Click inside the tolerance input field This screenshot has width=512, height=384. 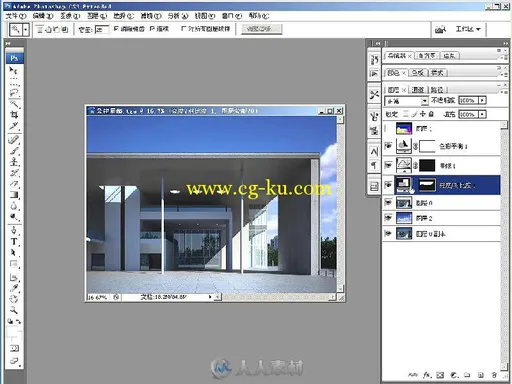click(x=102, y=30)
